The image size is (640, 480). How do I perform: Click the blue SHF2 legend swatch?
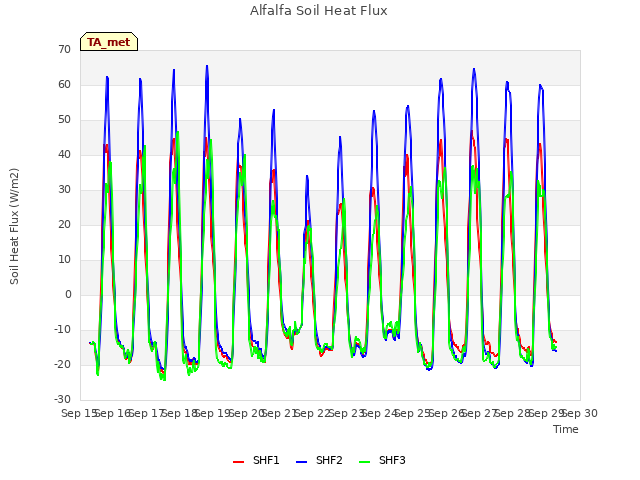(x=301, y=462)
